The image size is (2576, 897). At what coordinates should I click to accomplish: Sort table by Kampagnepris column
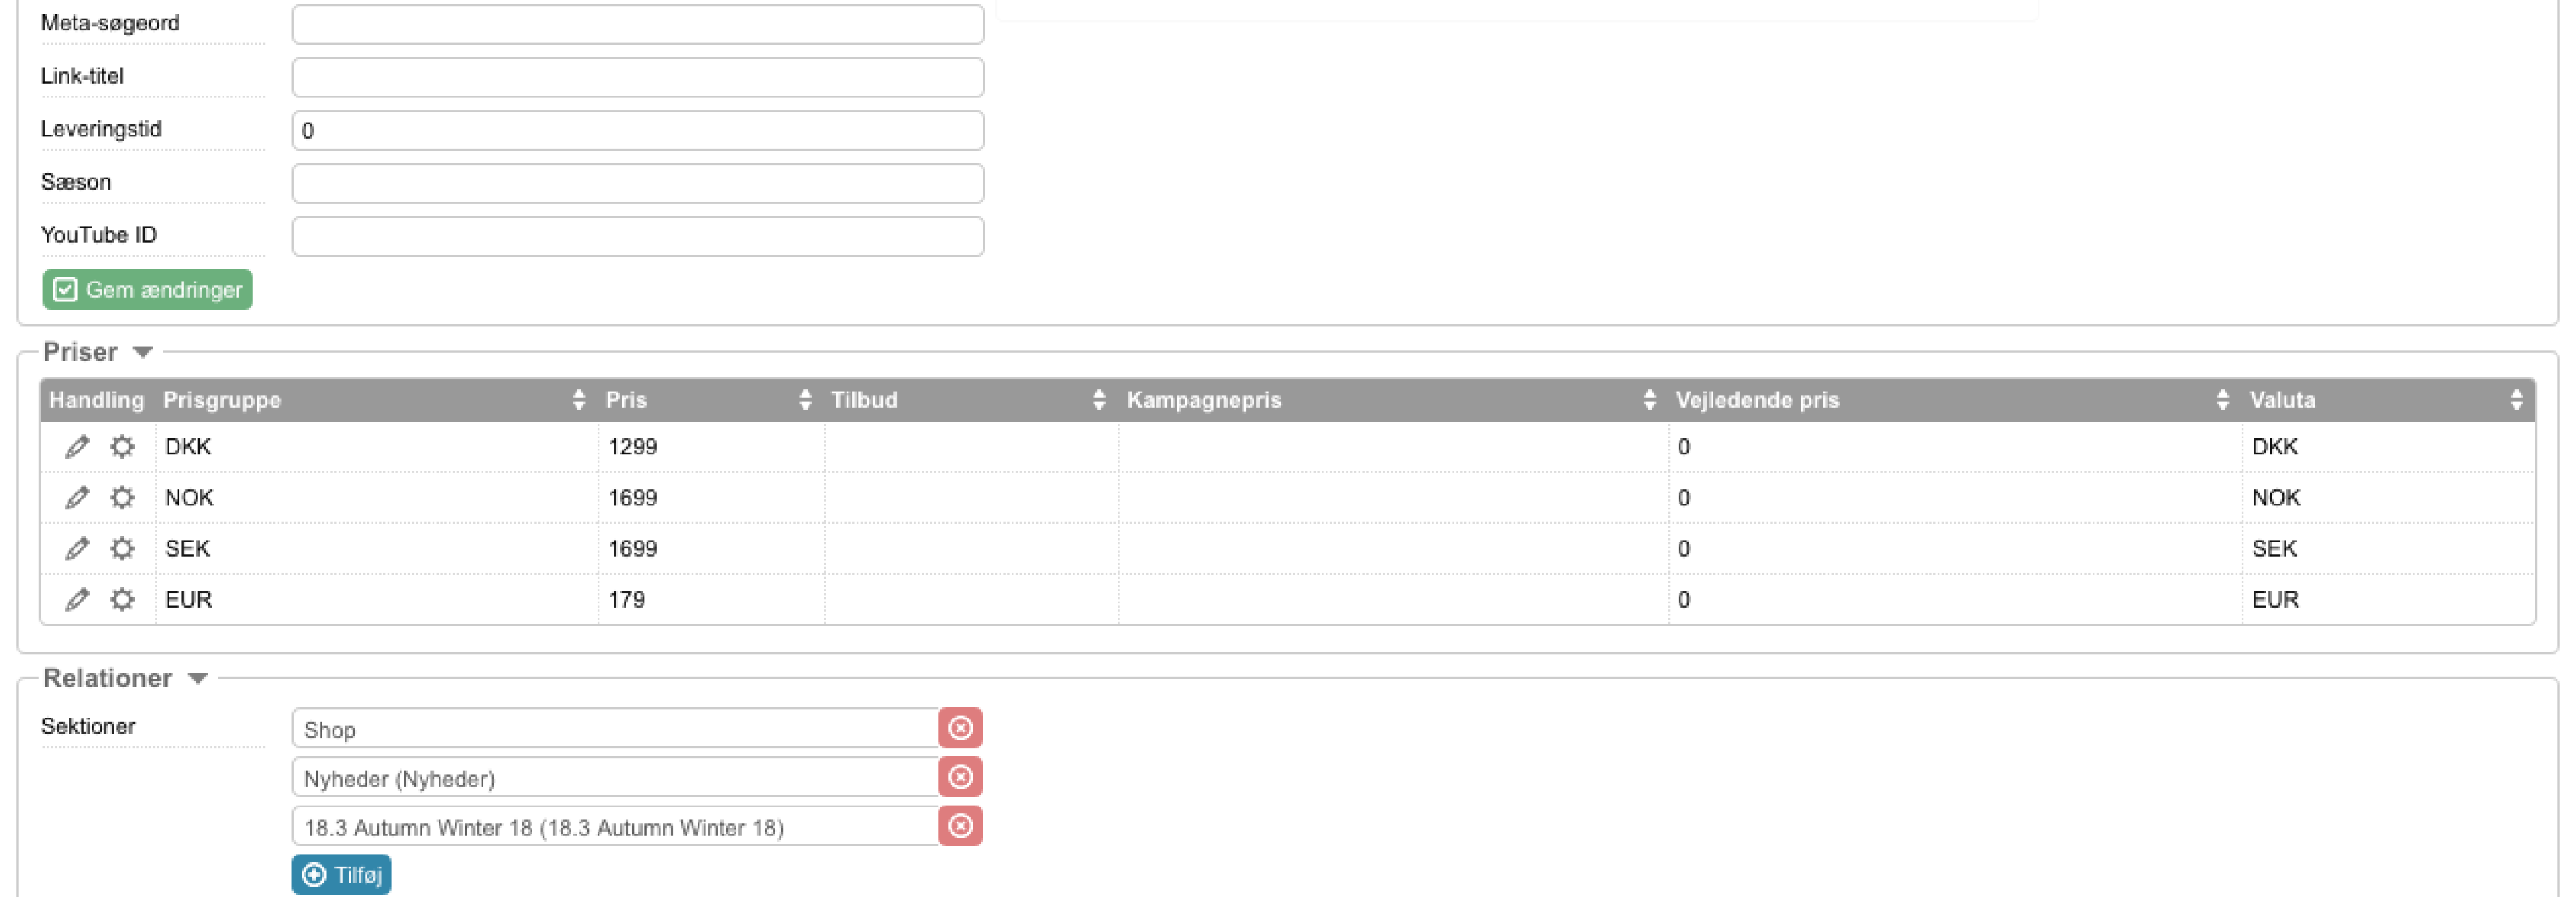[1649, 400]
